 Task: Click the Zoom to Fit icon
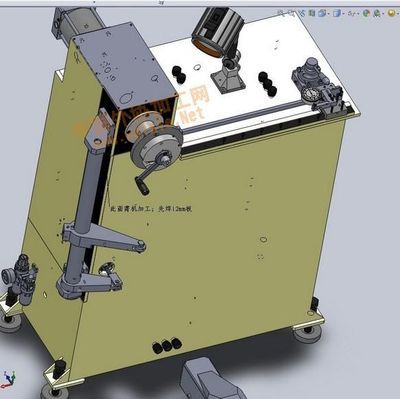pos(282,13)
